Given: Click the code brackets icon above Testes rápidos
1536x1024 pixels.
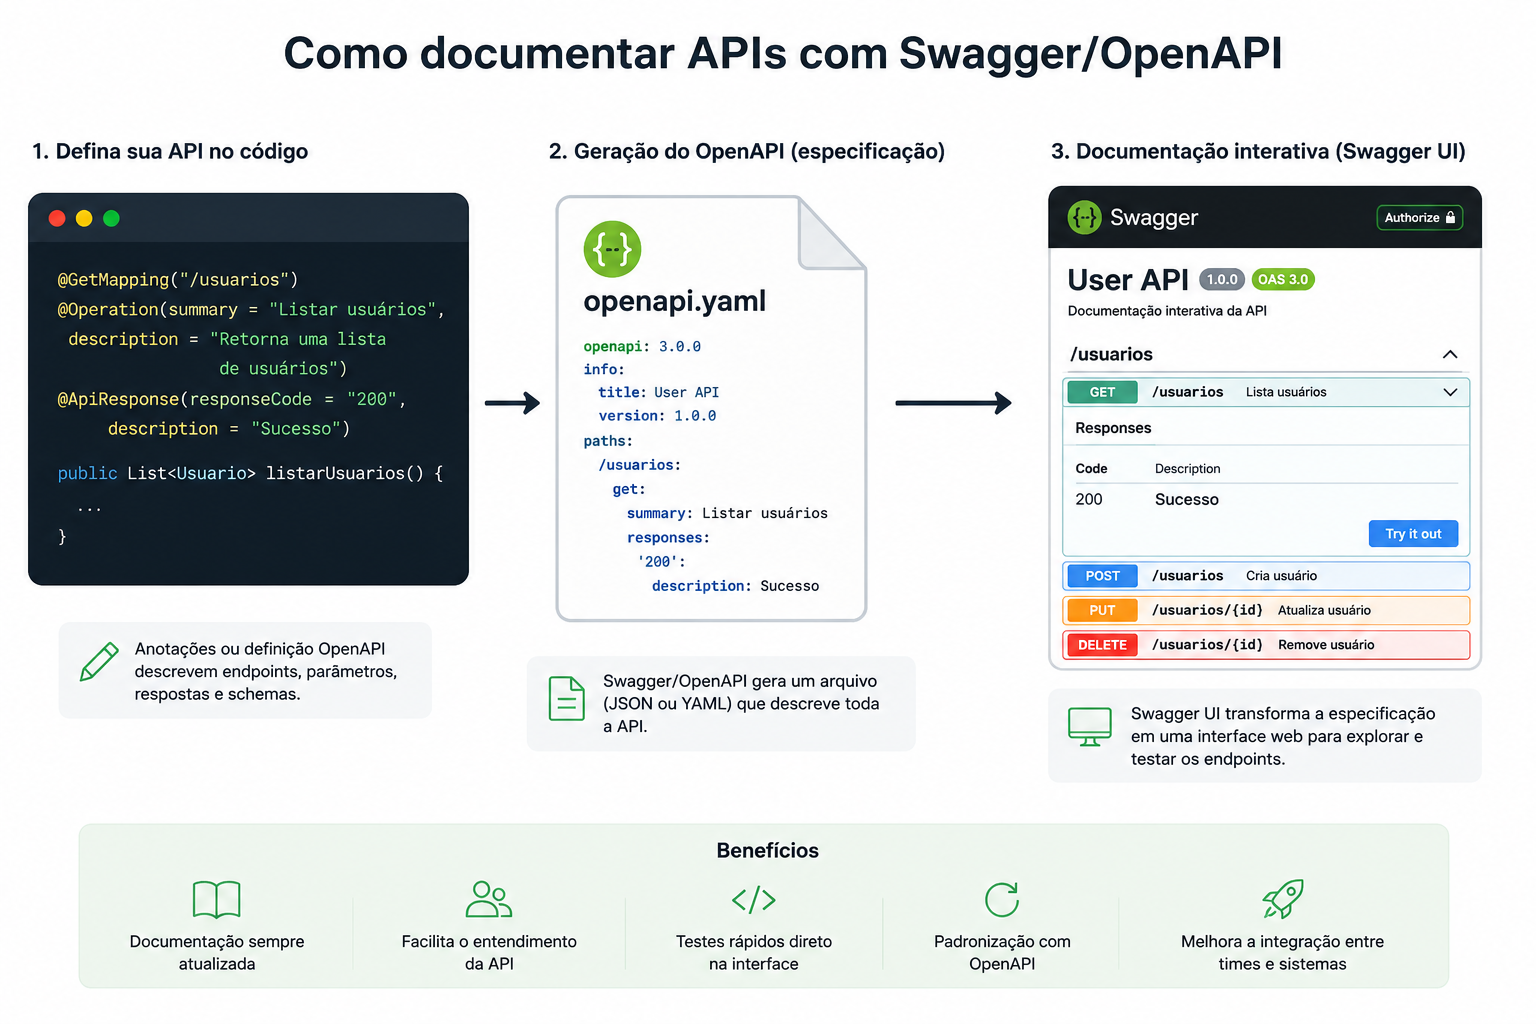Looking at the screenshot, I should 754,900.
